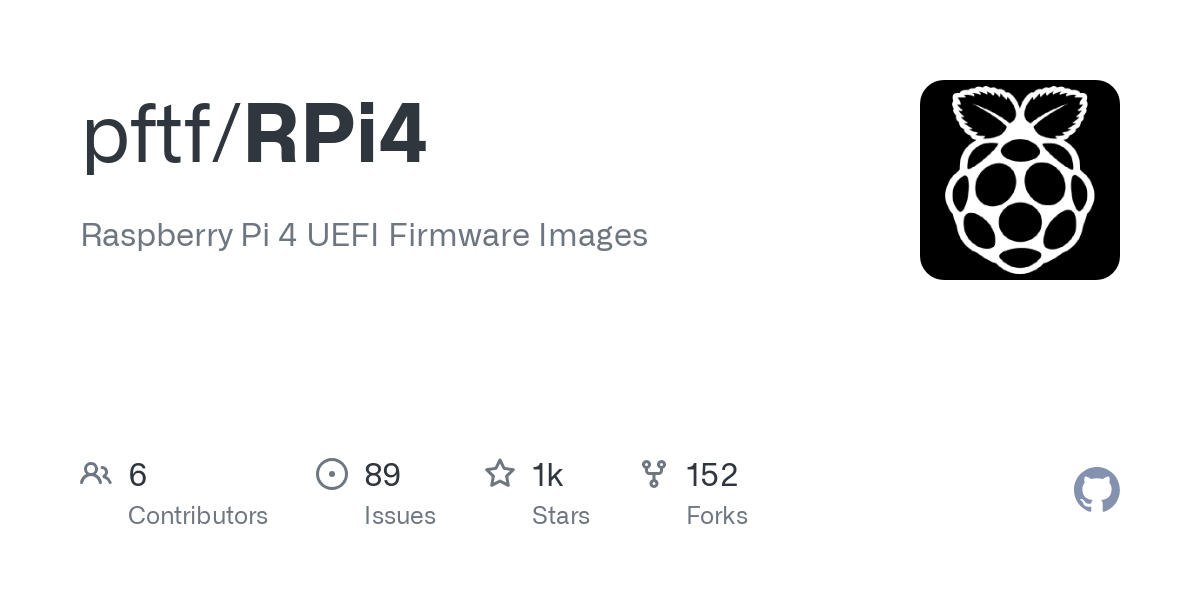The height and width of the screenshot is (600, 1200).
Task: Open the Contributors label
Action: 198,516
